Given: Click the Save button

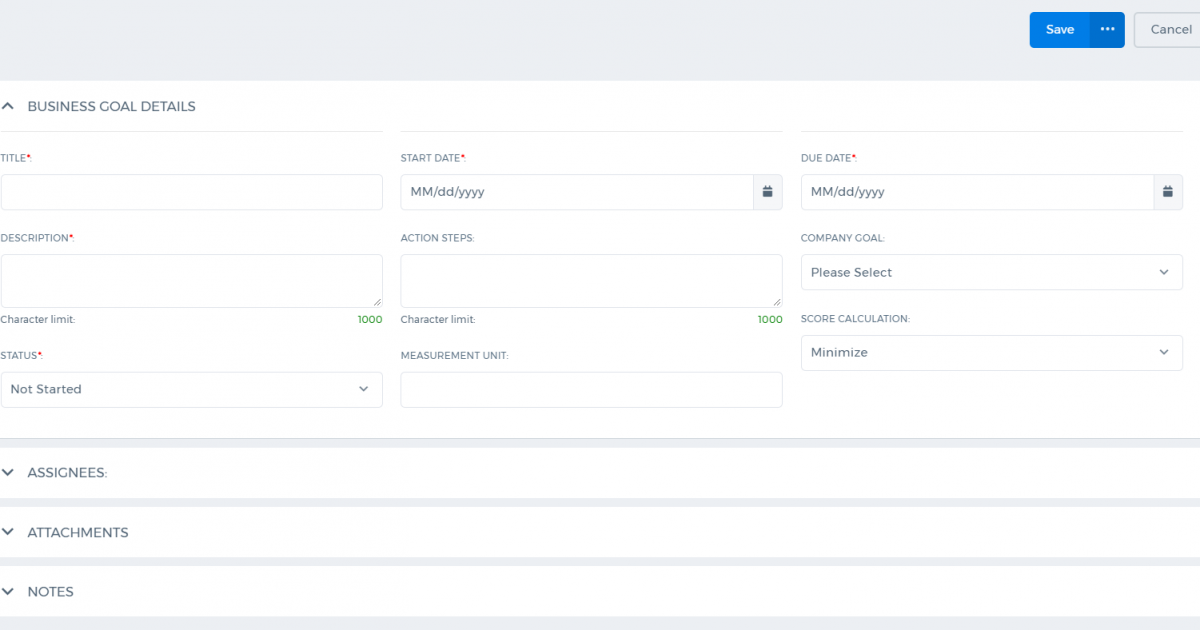Looking at the screenshot, I should (x=1060, y=30).
